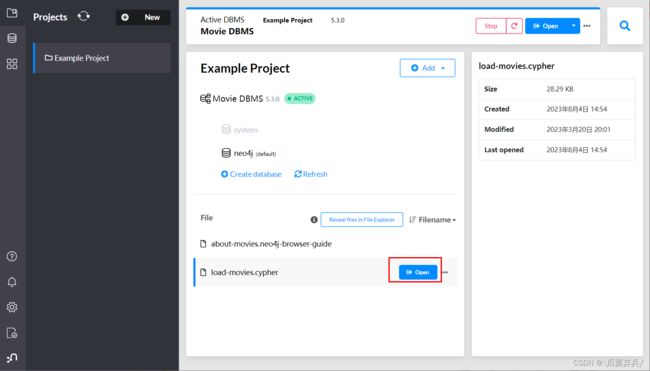The image size is (650, 371).
Task: Select the neo4j default database
Action: tap(249, 153)
